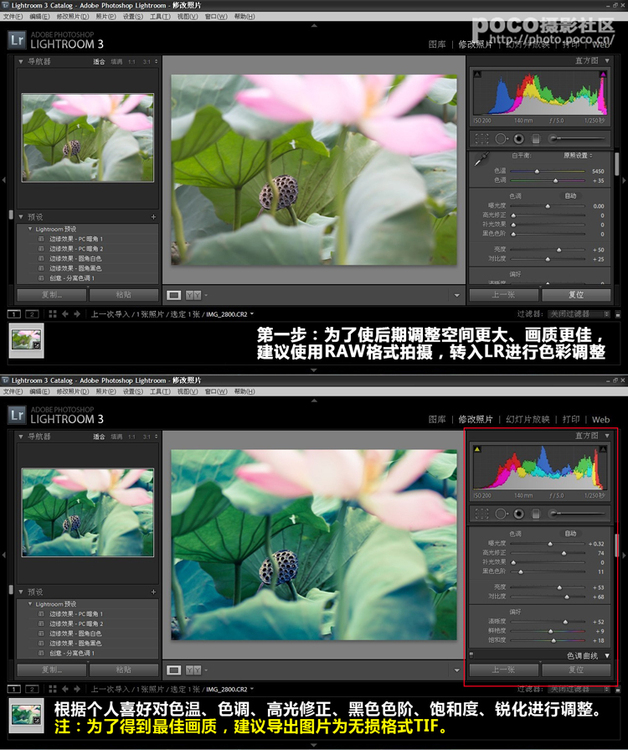Select Crop Overlay tool in lower Lightroom window
Image resolution: width=628 pixels, height=750 pixels.
tap(482, 514)
